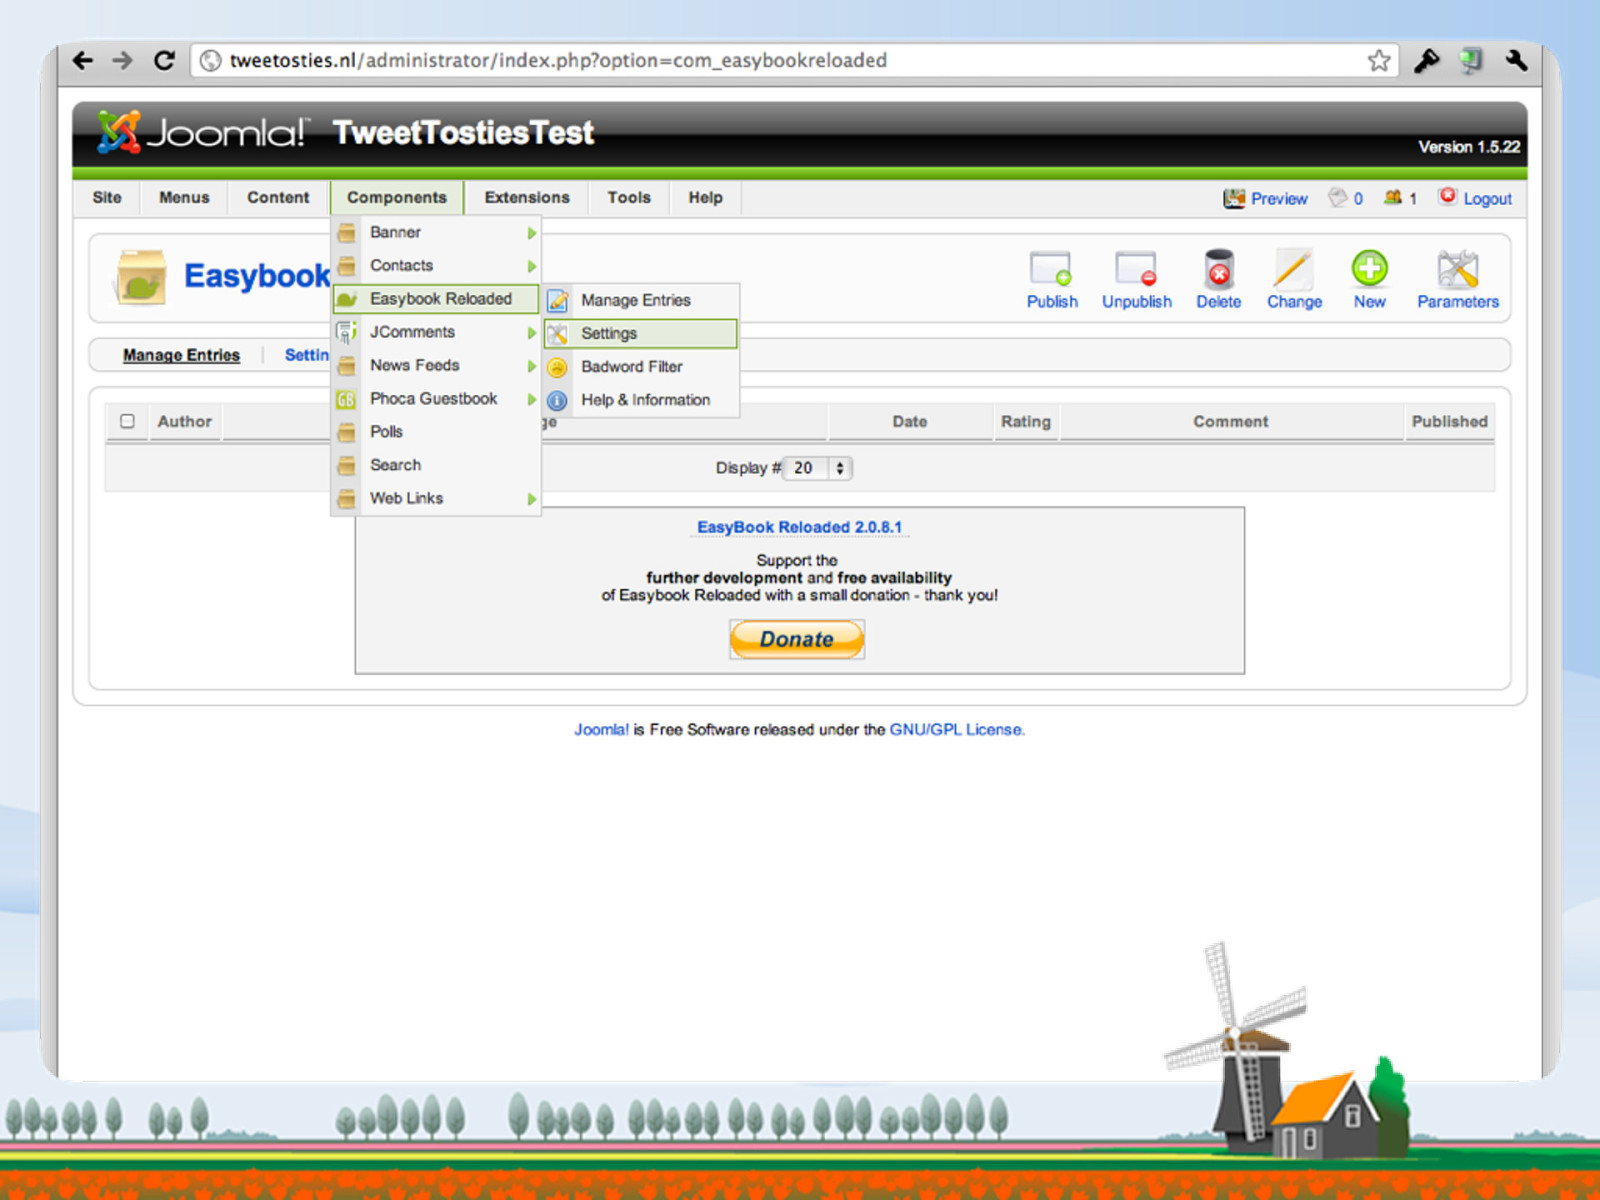The width and height of the screenshot is (1600, 1200).
Task: Expand the JComments submenu arrow
Action: [532, 332]
